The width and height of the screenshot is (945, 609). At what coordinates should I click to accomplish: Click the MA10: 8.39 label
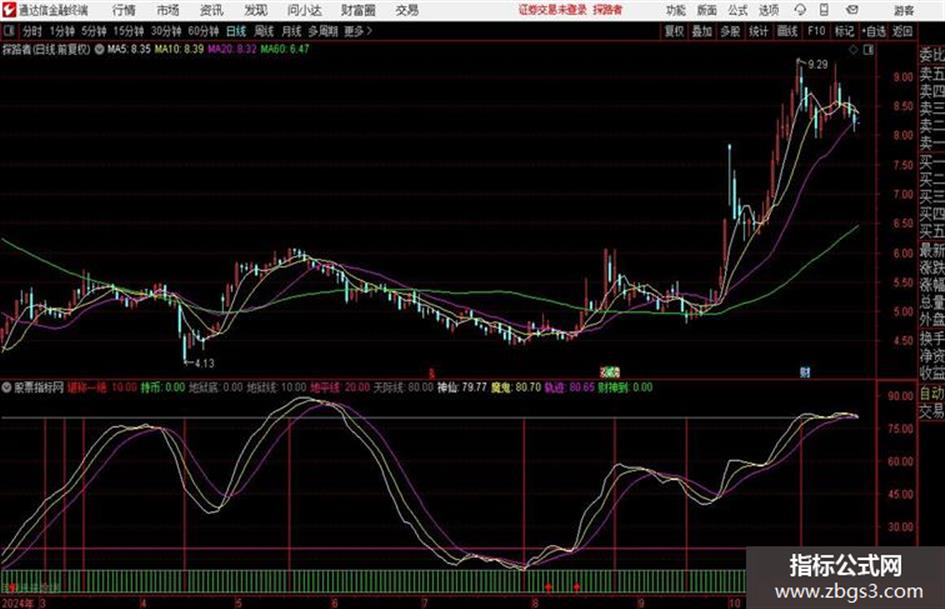[x=179, y=49]
